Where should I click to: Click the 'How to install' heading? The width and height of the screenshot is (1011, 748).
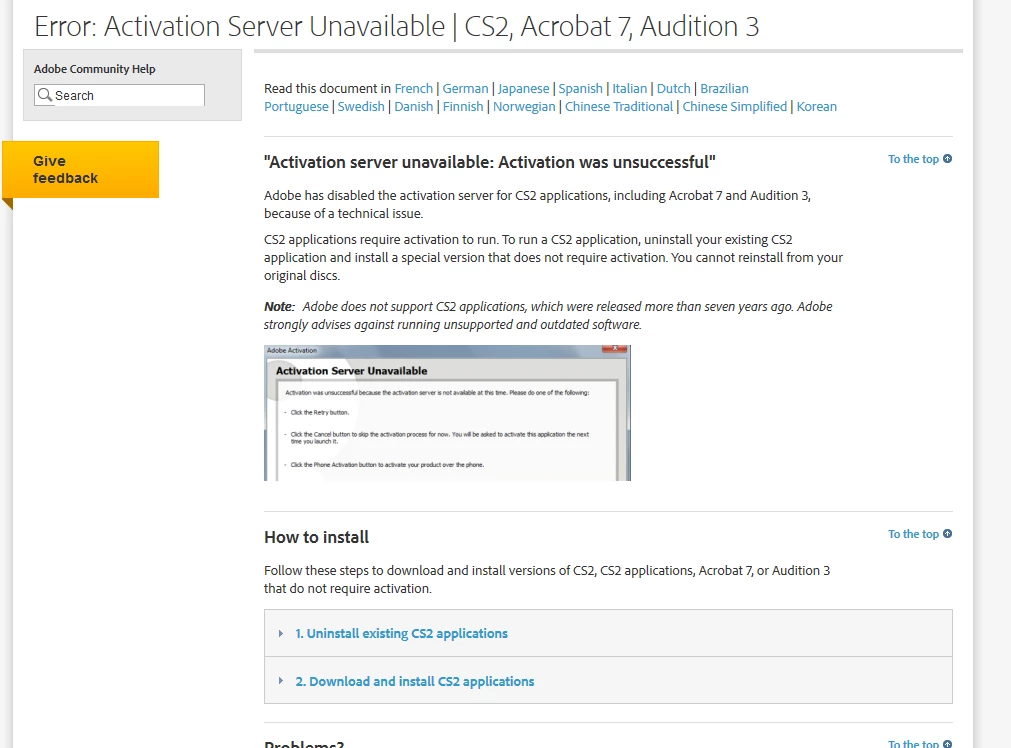[x=317, y=537]
